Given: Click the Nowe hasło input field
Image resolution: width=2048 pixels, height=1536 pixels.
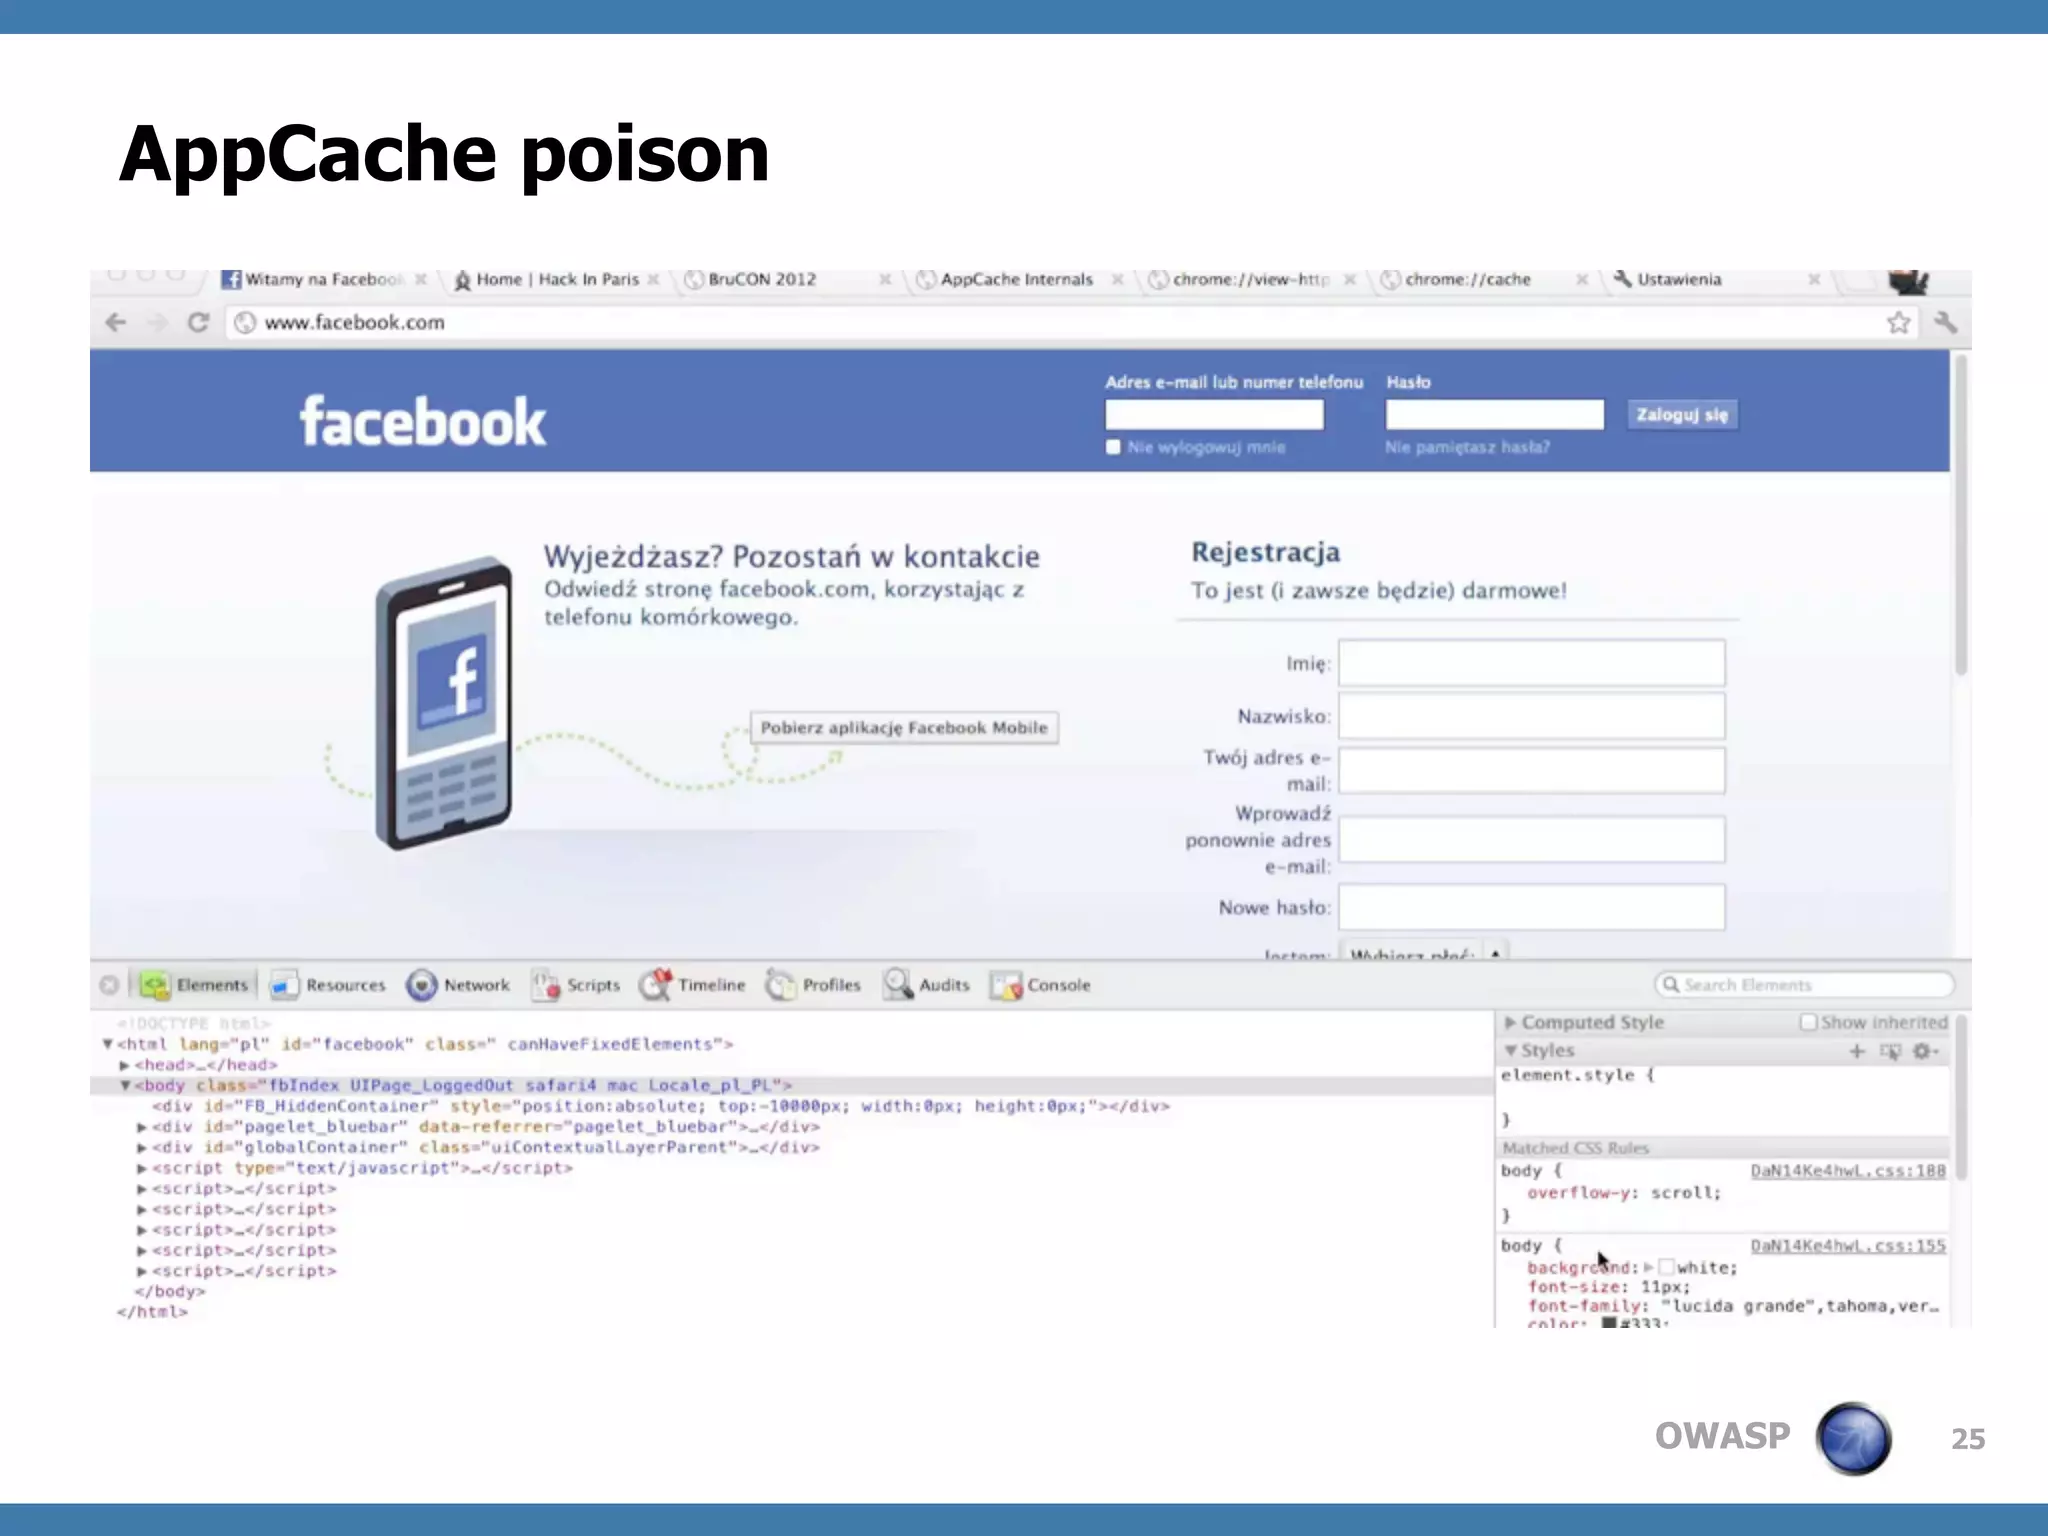Looking at the screenshot, I should [x=1532, y=907].
